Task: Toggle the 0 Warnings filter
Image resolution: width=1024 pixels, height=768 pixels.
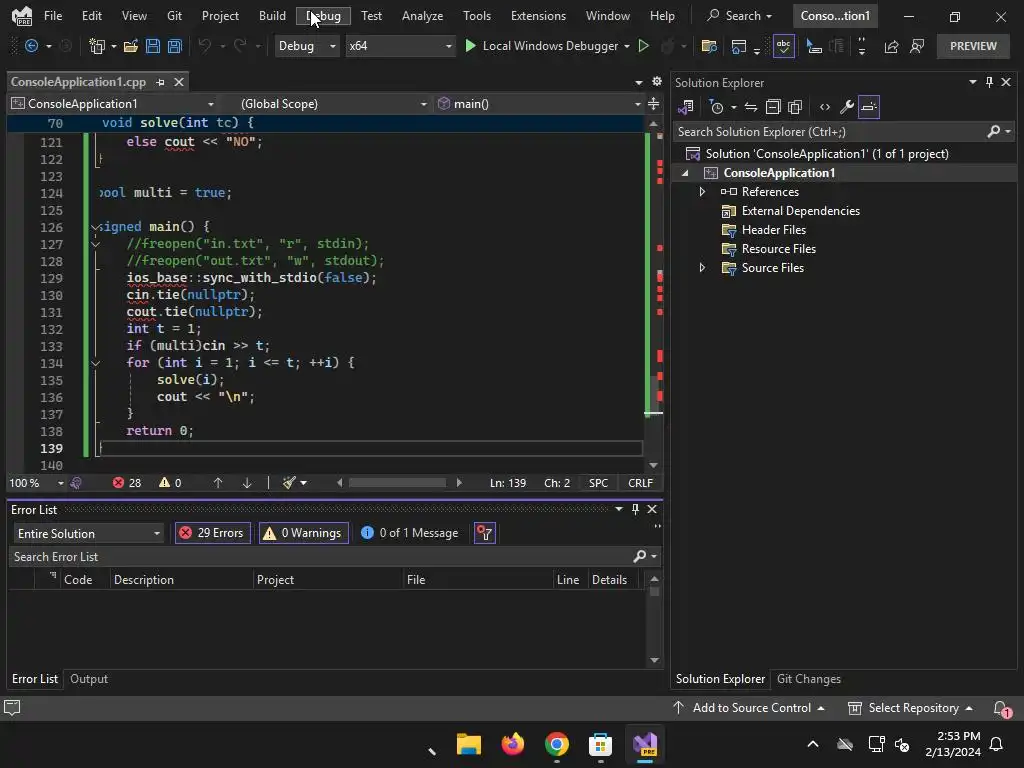Action: click(x=304, y=533)
